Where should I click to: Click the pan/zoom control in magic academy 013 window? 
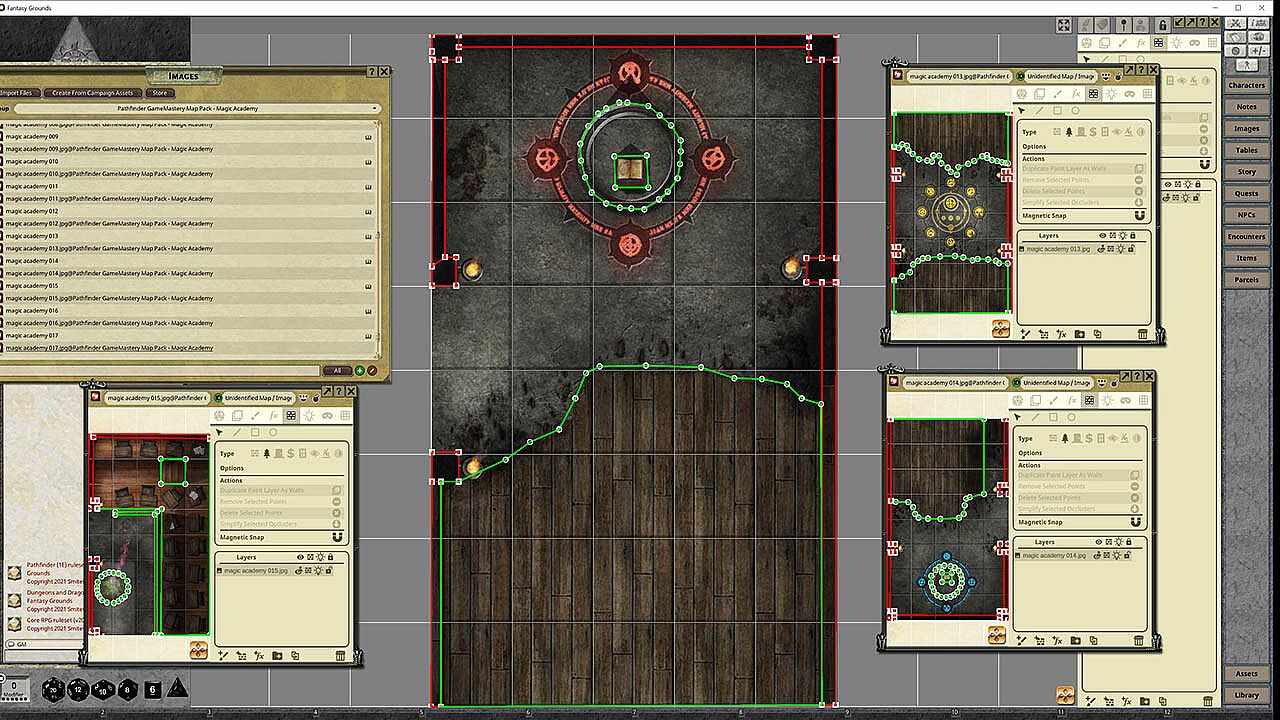(1000, 328)
